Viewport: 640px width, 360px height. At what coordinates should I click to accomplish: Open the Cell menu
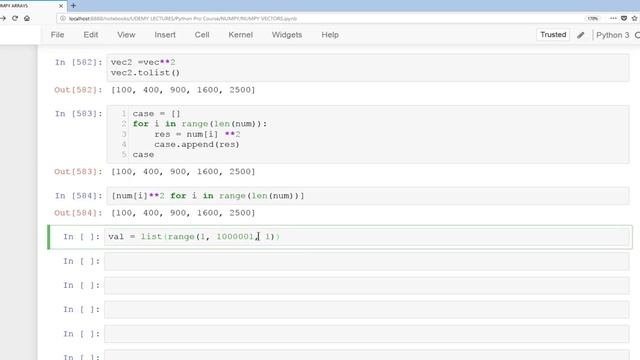pos(202,35)
